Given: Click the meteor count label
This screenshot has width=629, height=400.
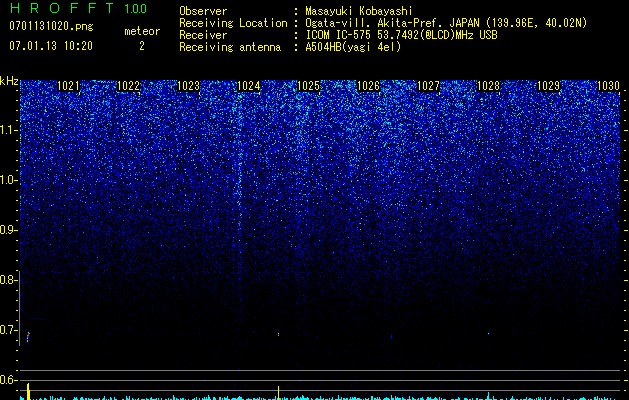Looking at the screenshot, I should pos(142,31).
